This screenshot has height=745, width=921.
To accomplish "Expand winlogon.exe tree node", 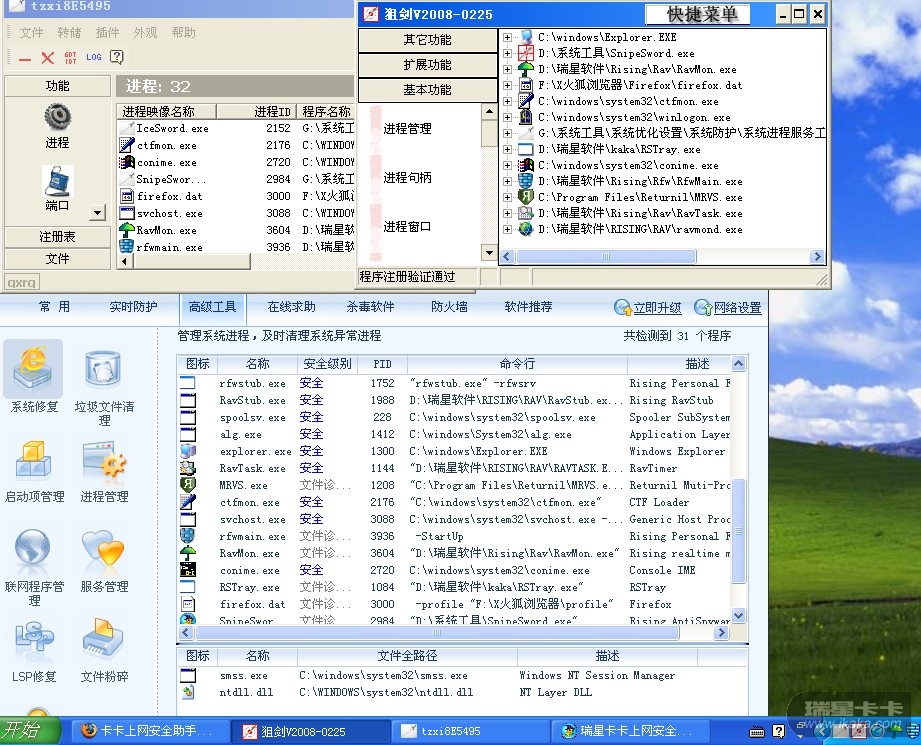I will [x=507, y=118].
